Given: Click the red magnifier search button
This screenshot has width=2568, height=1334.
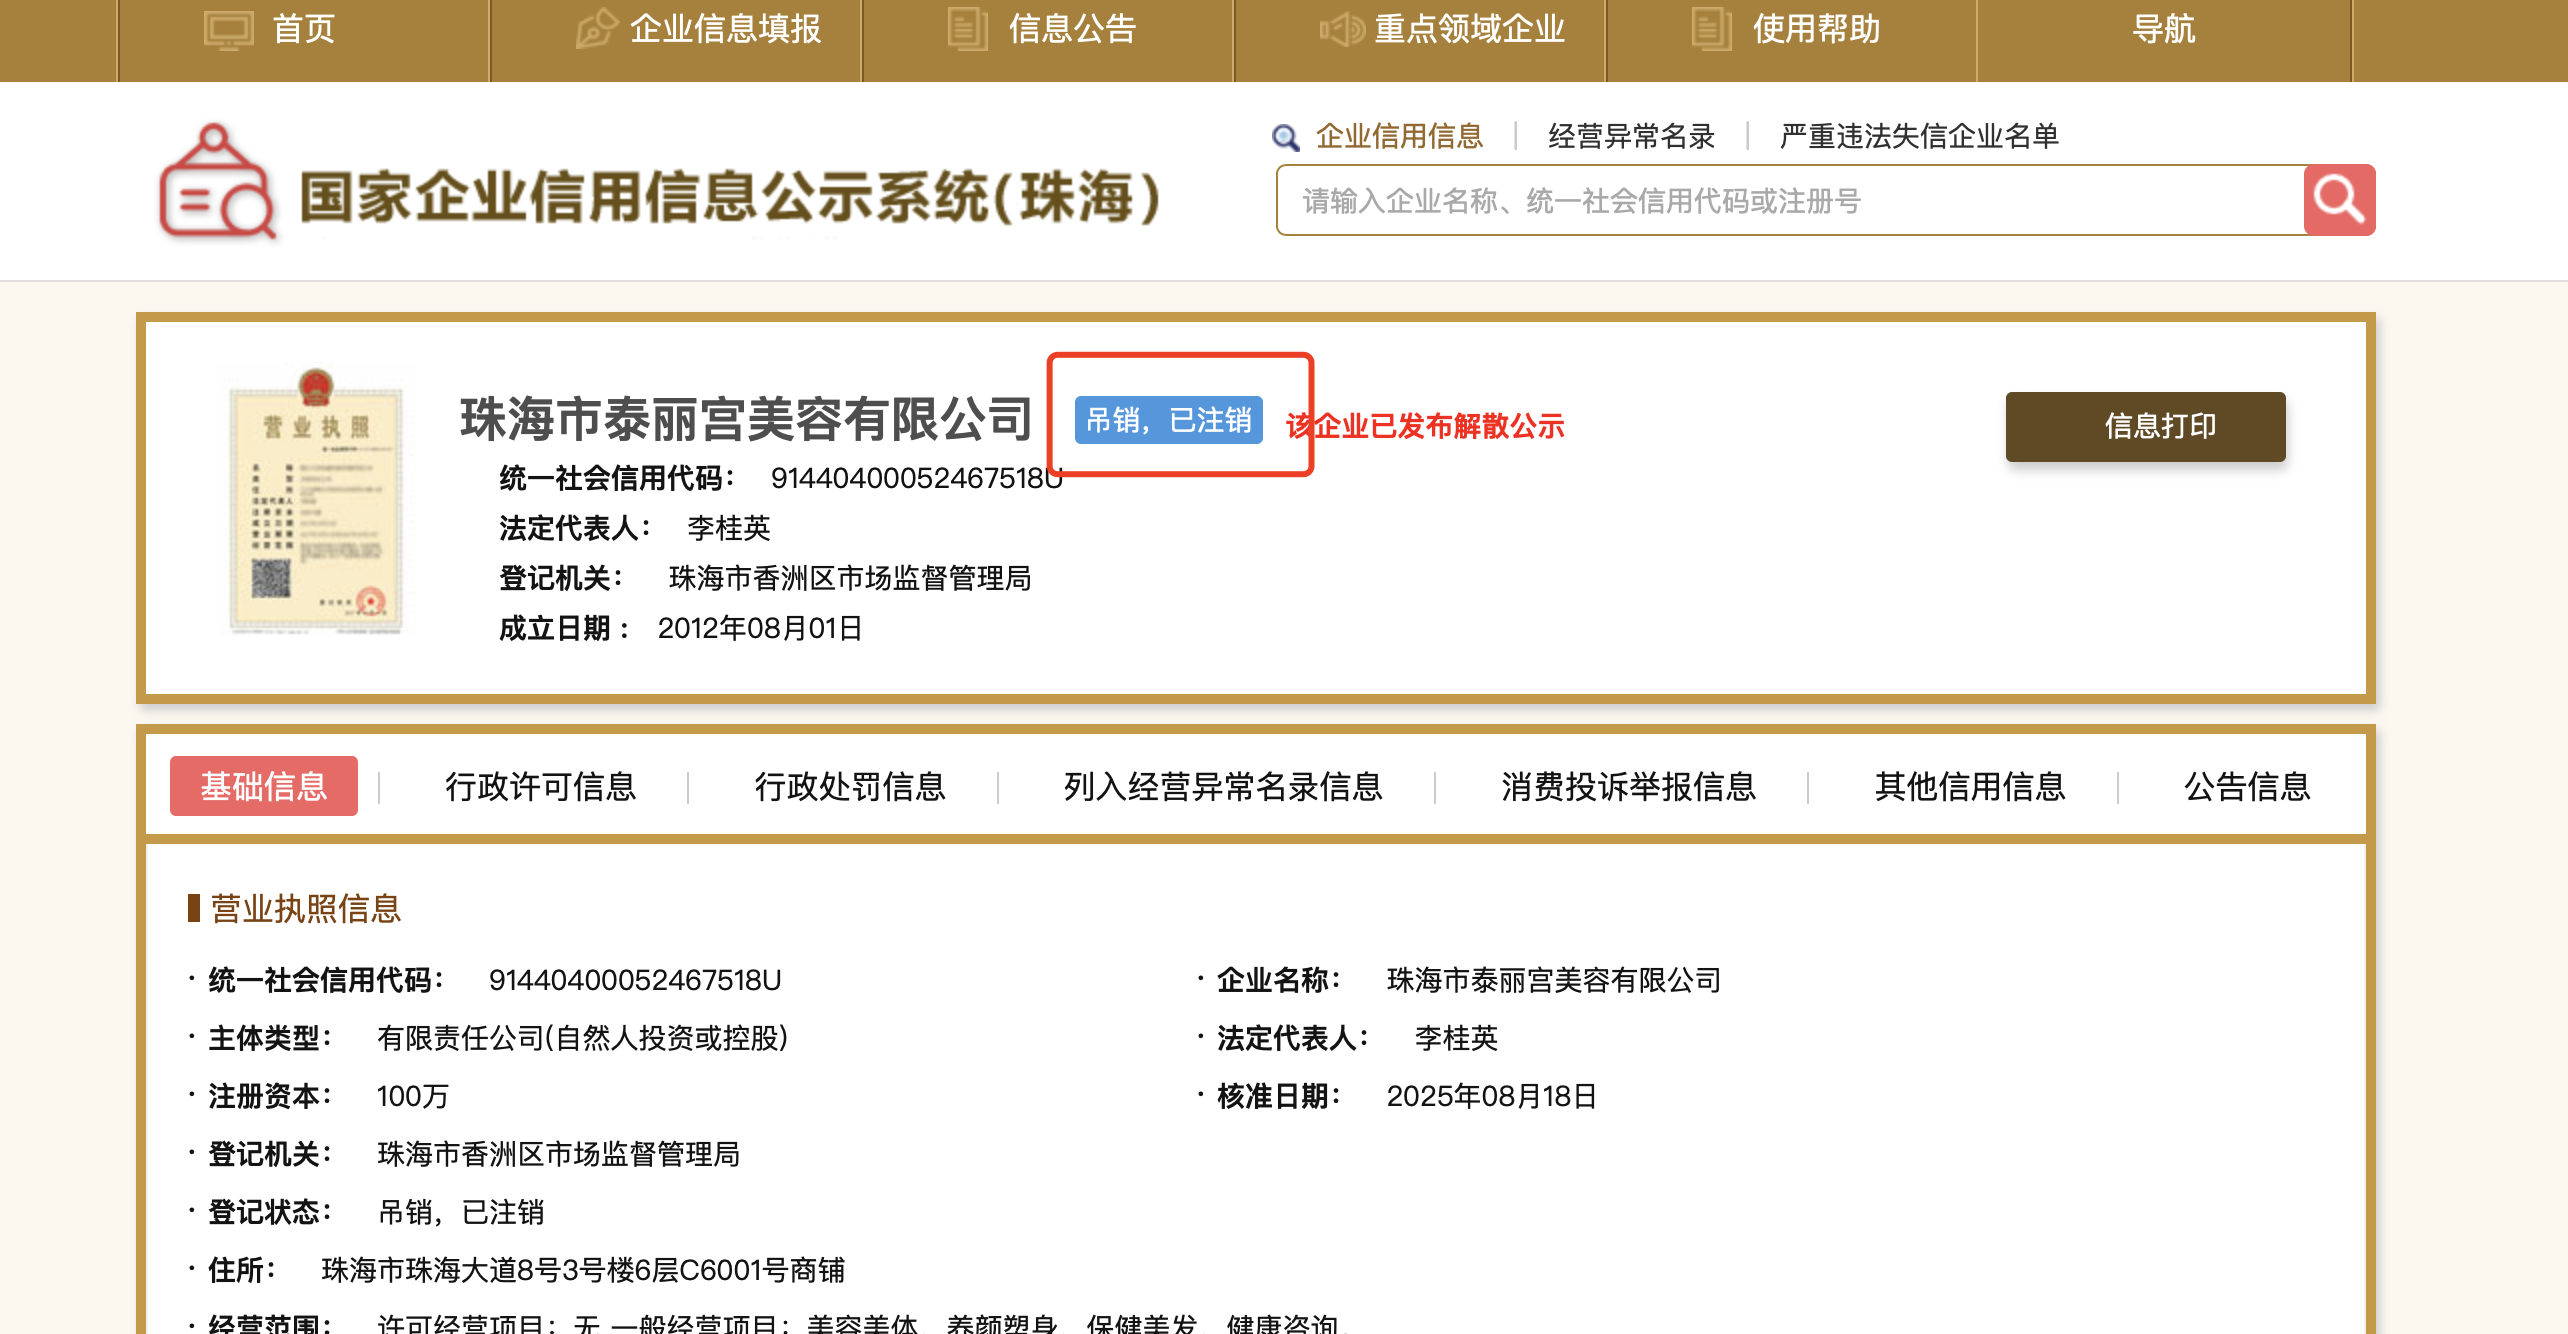Looking at the screenshot, I should 2338,200.
